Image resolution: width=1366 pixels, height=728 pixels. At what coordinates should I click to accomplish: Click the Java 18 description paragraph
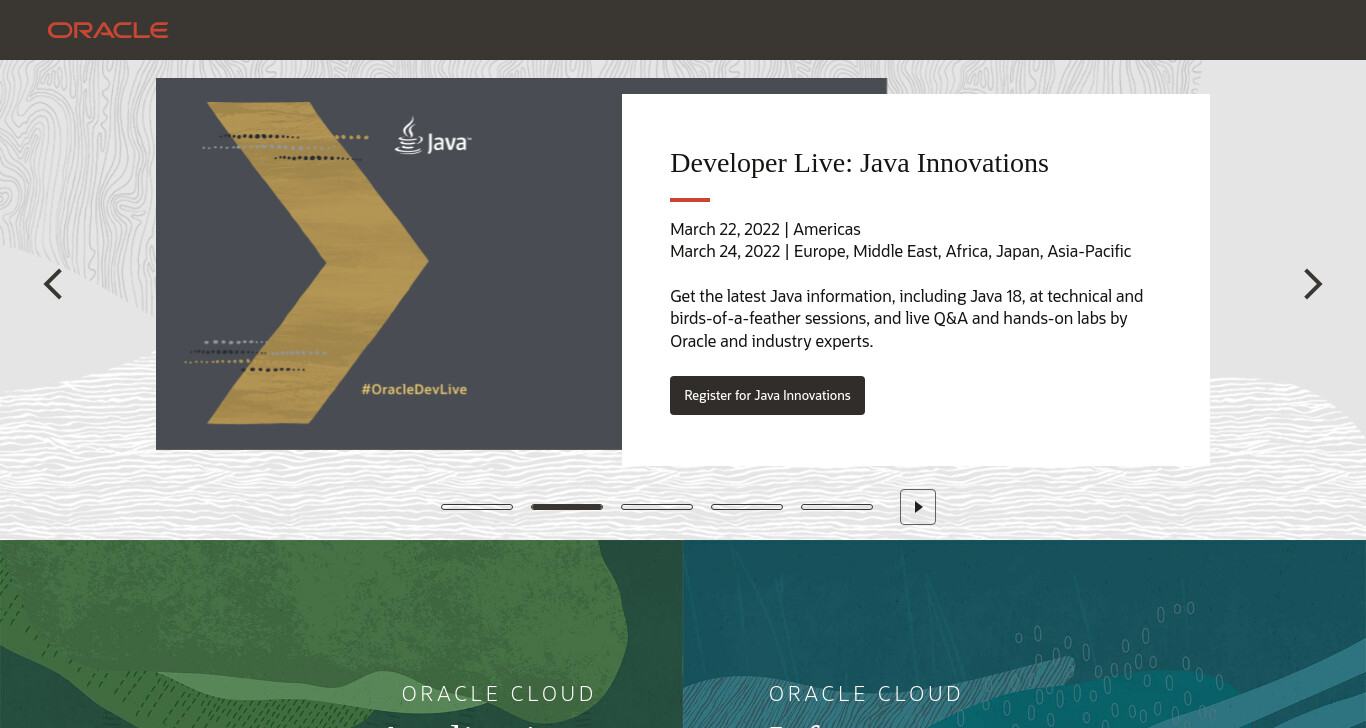[906, 319]
